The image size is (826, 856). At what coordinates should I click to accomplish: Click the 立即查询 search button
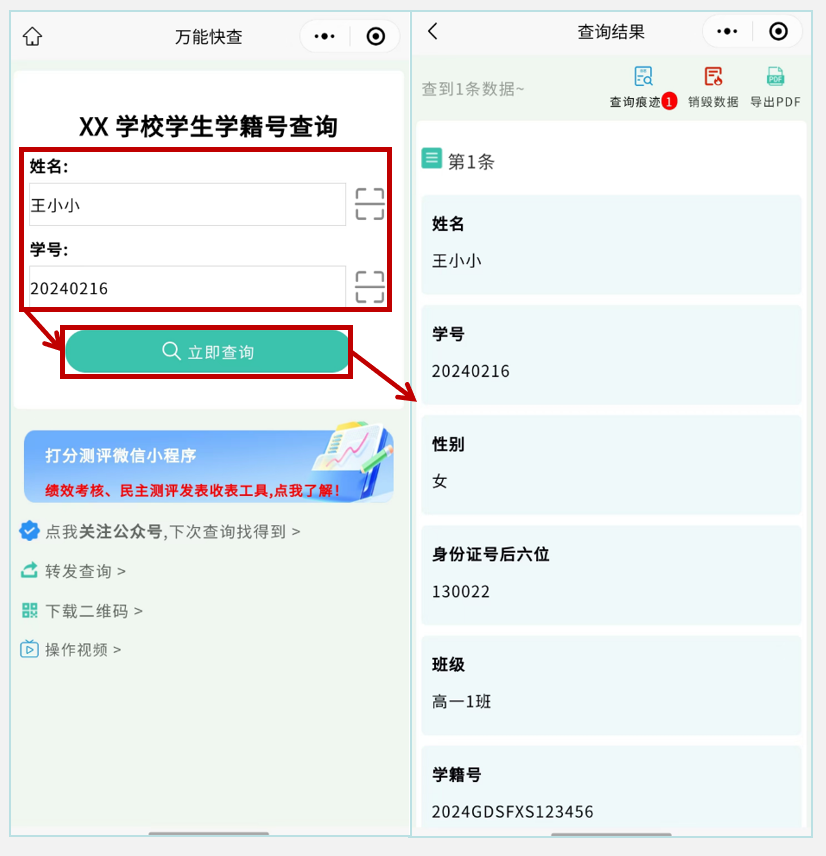[x=207, y=352]
